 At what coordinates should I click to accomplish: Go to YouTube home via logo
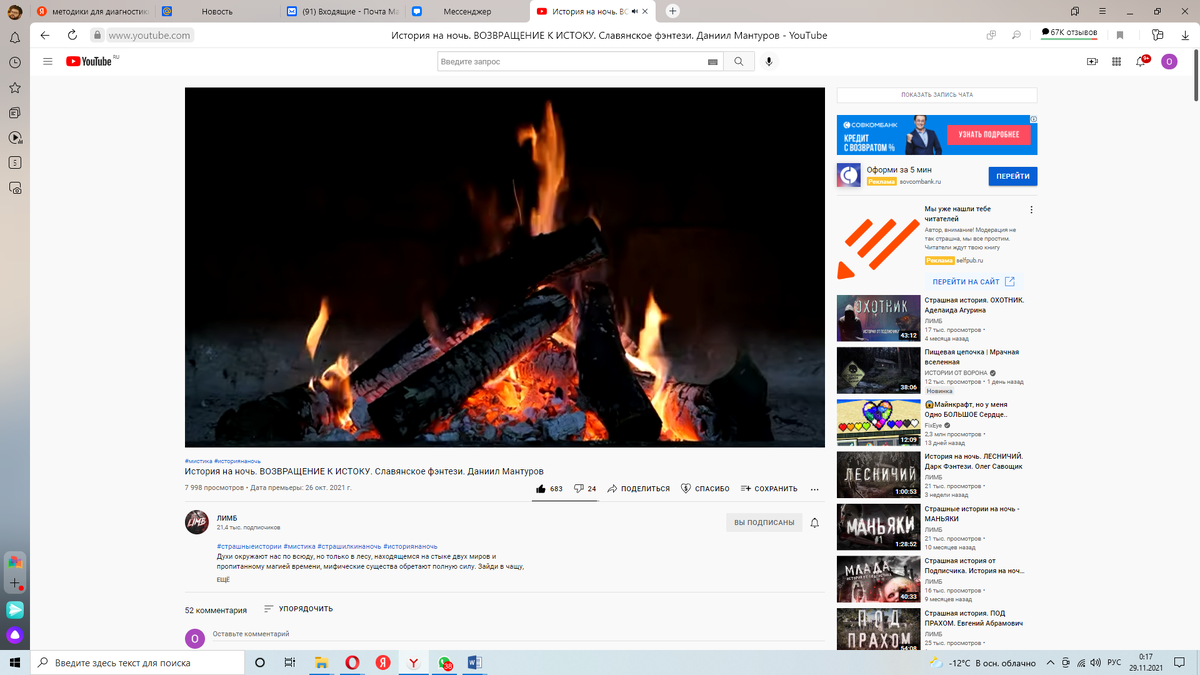[x=90, y=61]
